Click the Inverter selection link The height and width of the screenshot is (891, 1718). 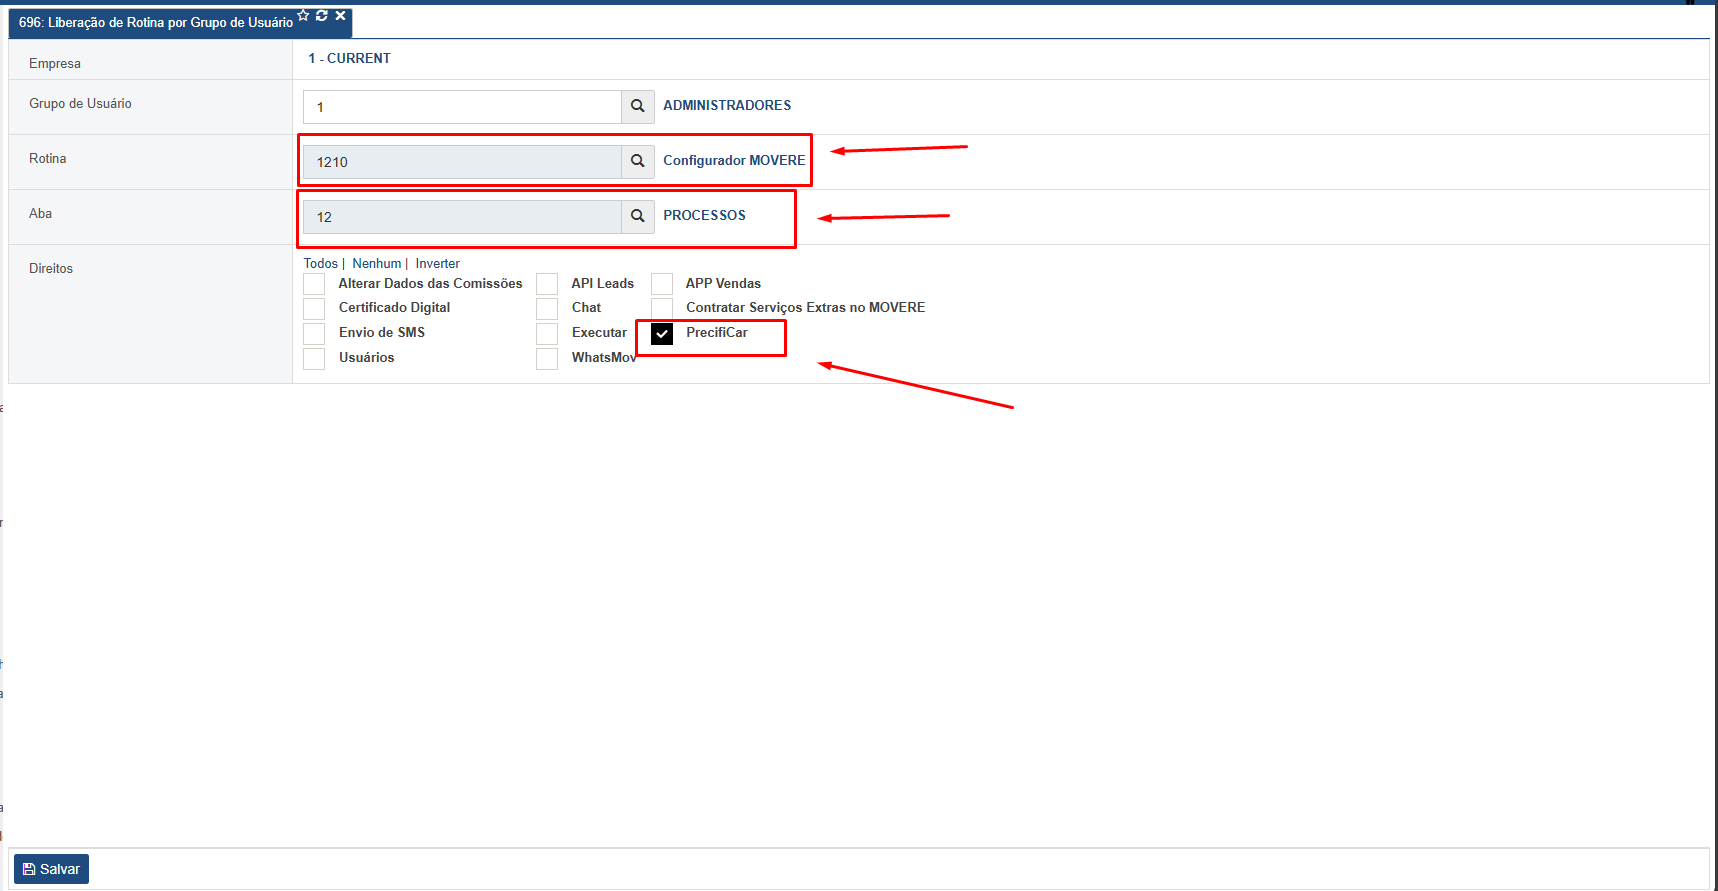tap(438, 264)
